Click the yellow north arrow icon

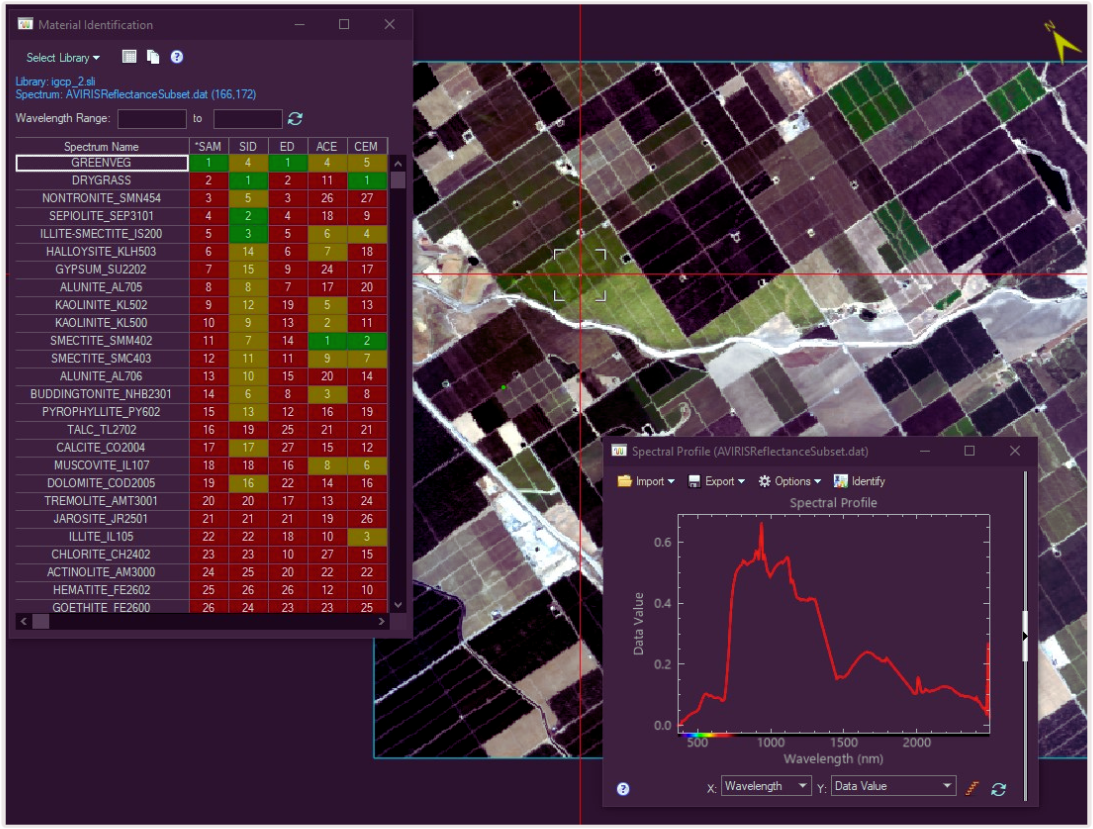[x=1063, y=42]
